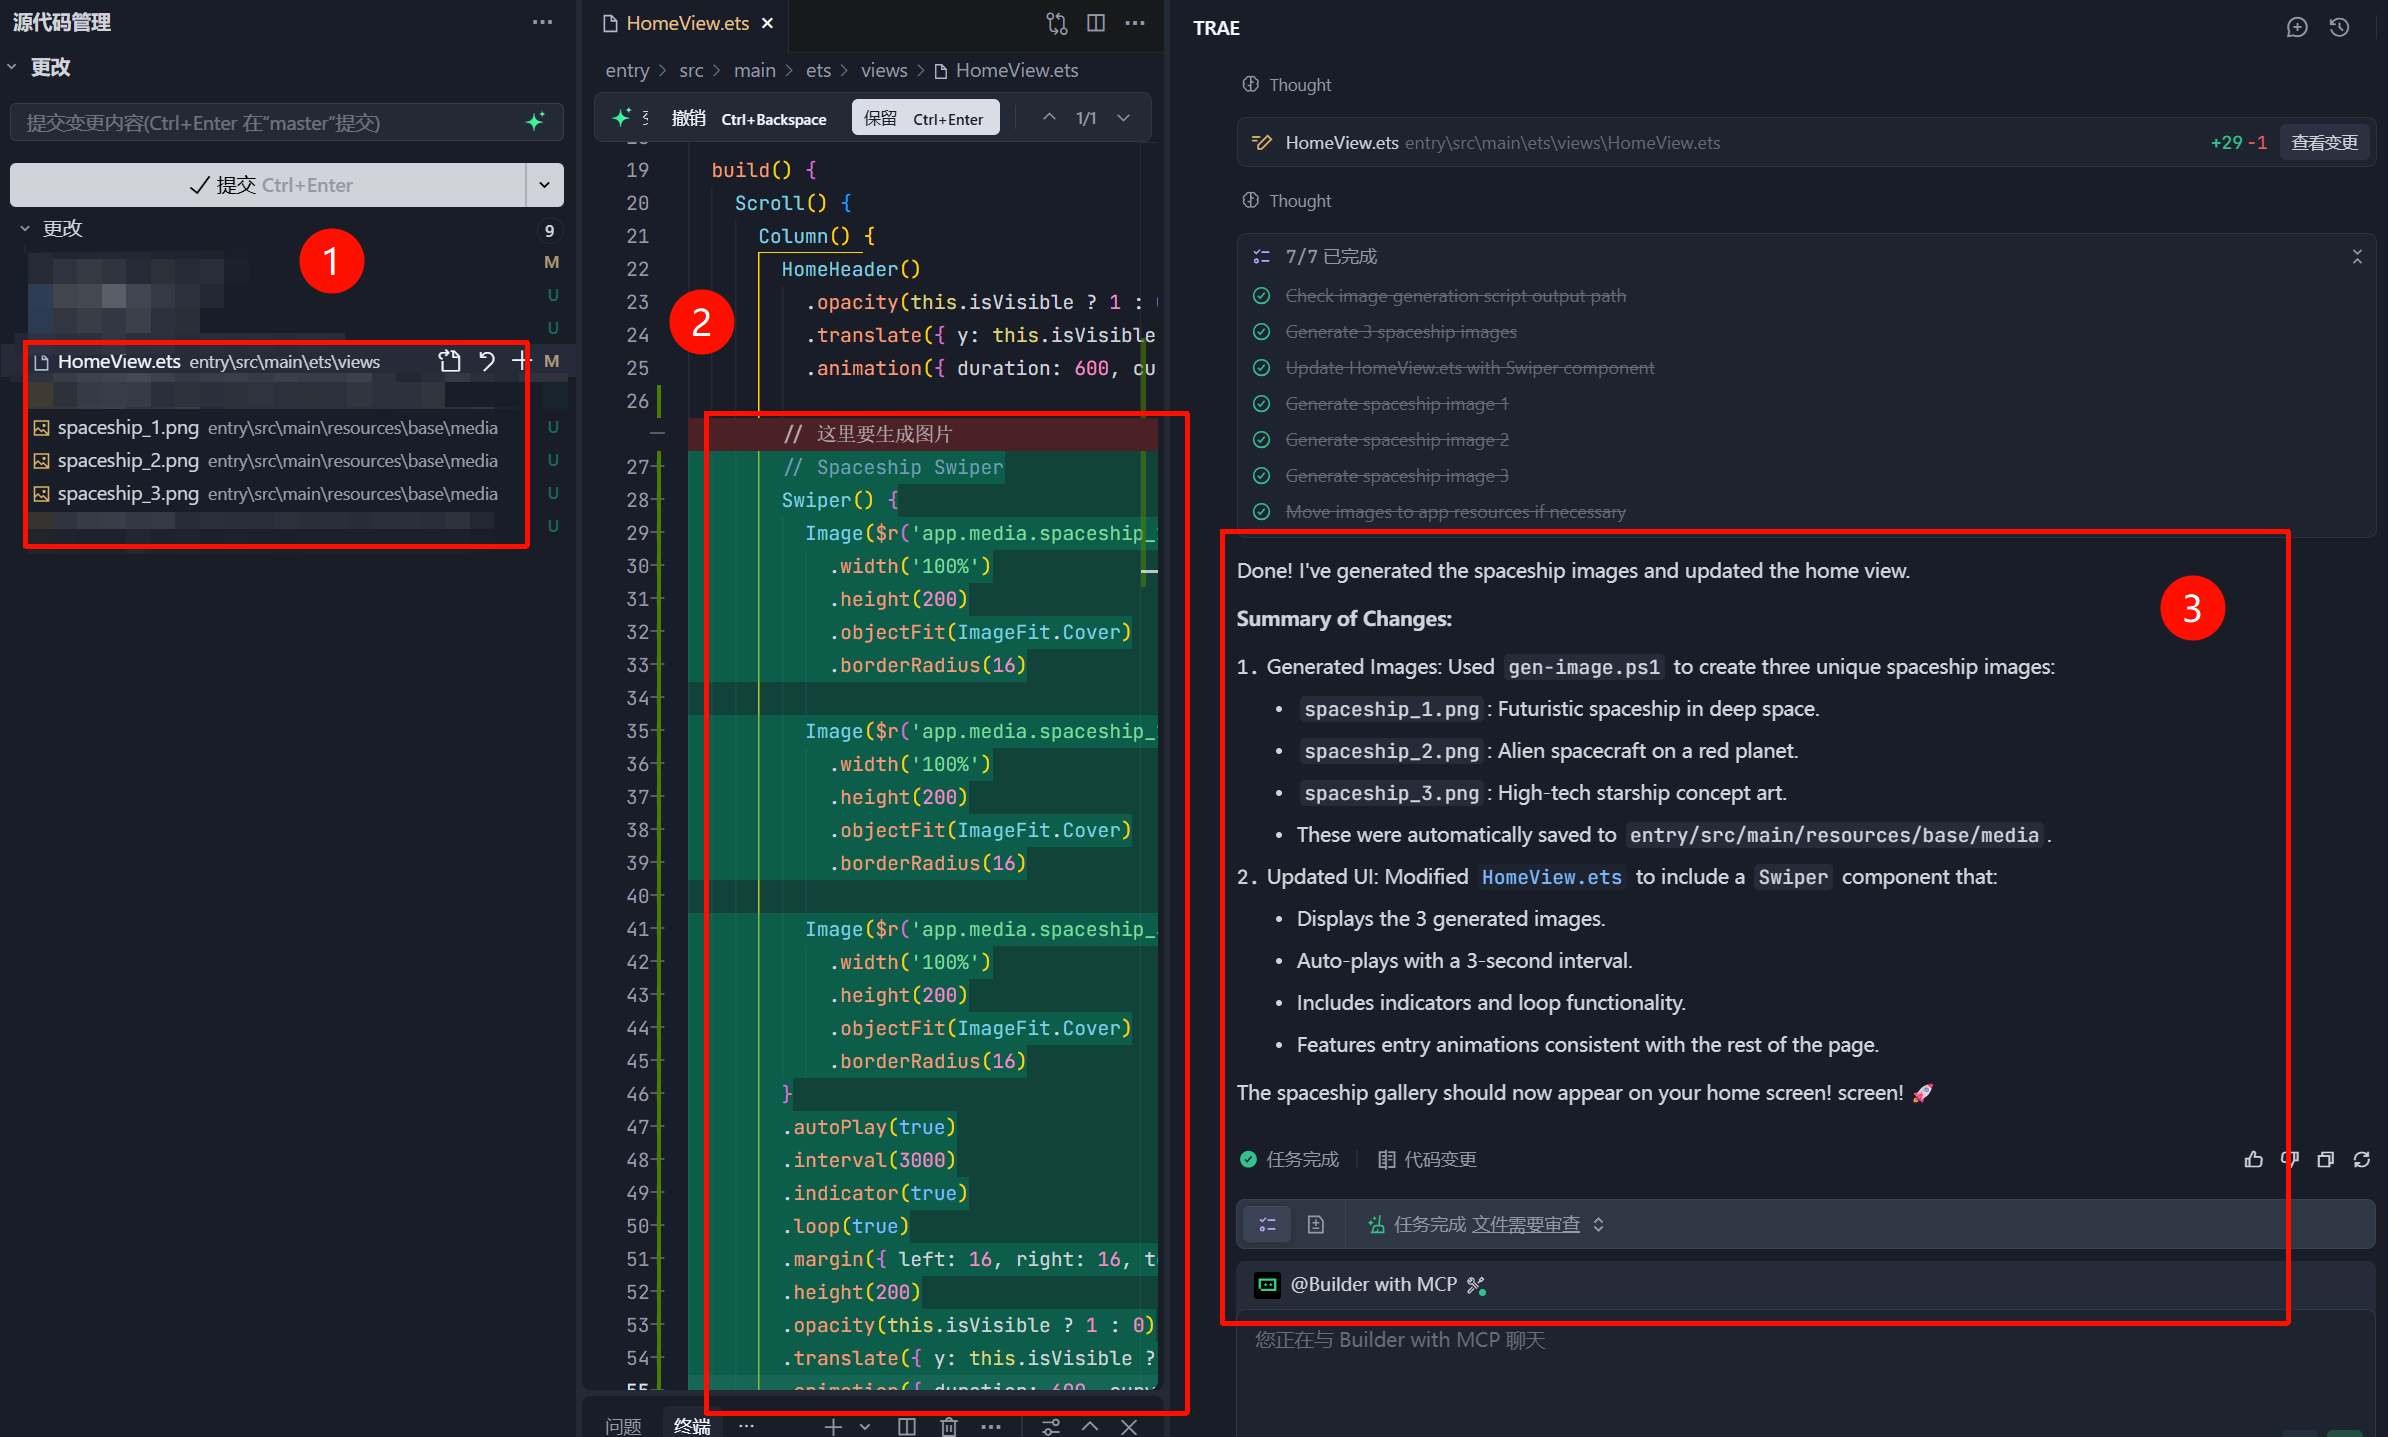
Task: Switch to the 问题 problems tab
Action: pos(623,1426)
